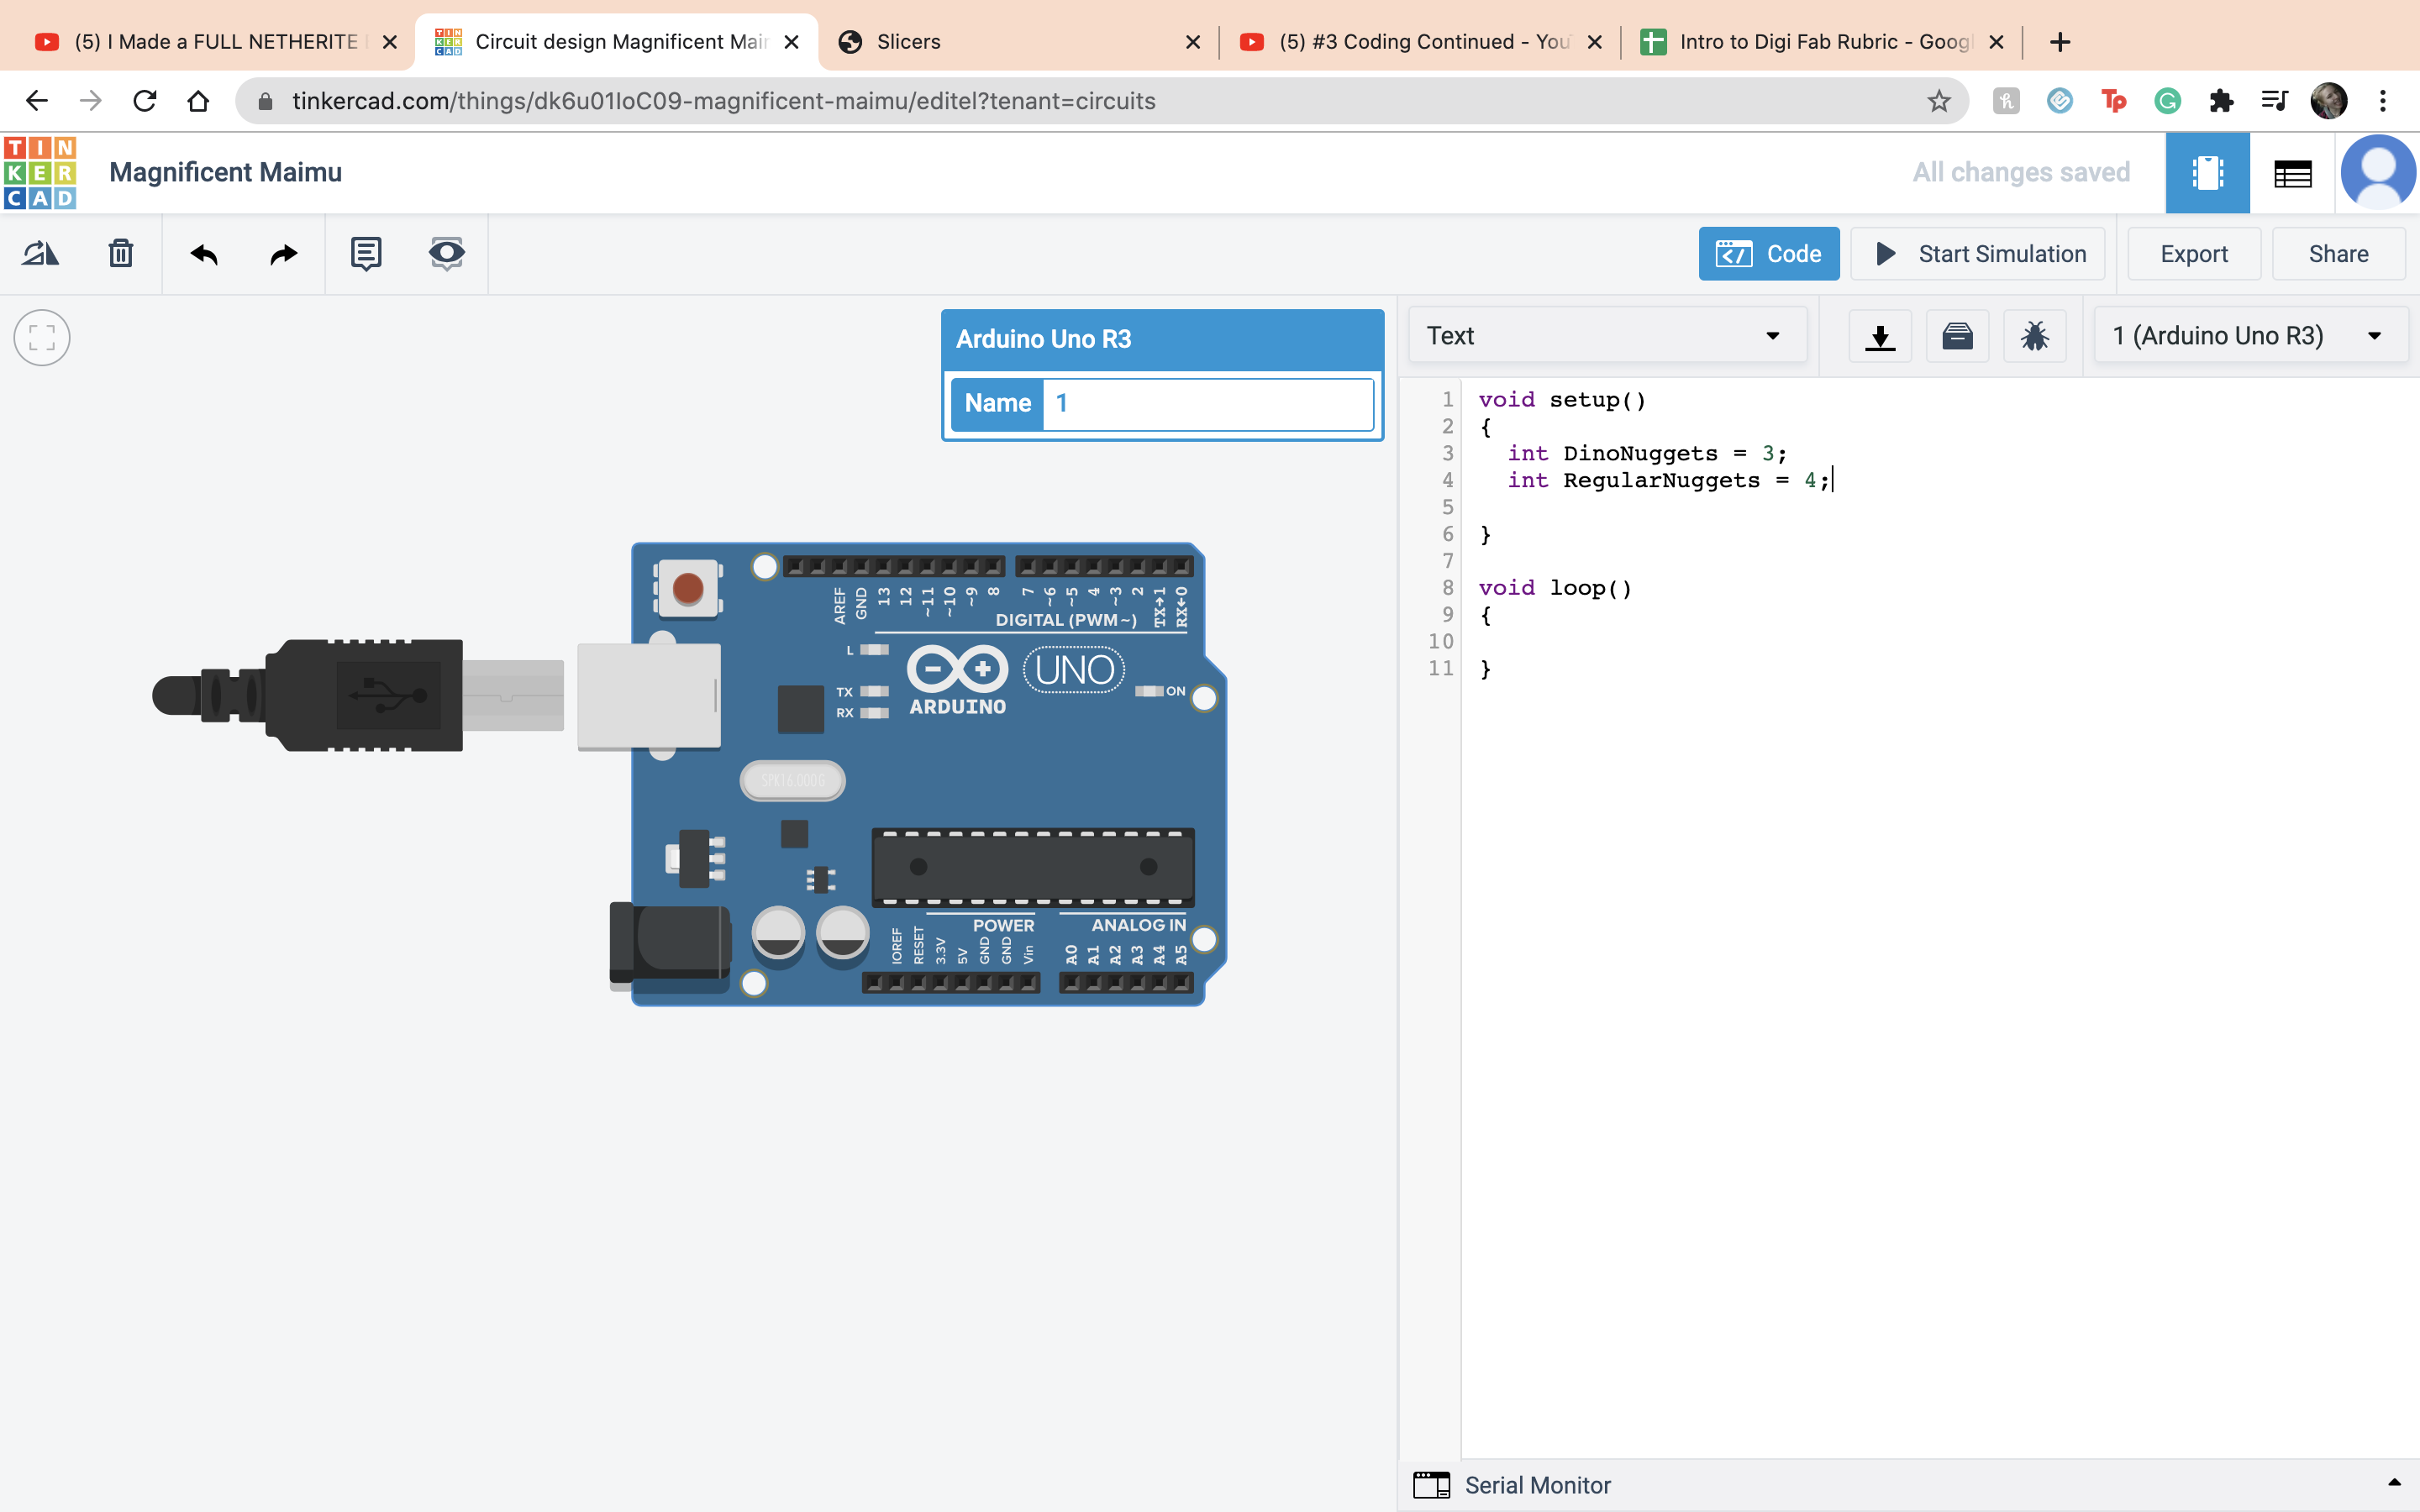Open the notes/annotation tool

tap(366, 254)
